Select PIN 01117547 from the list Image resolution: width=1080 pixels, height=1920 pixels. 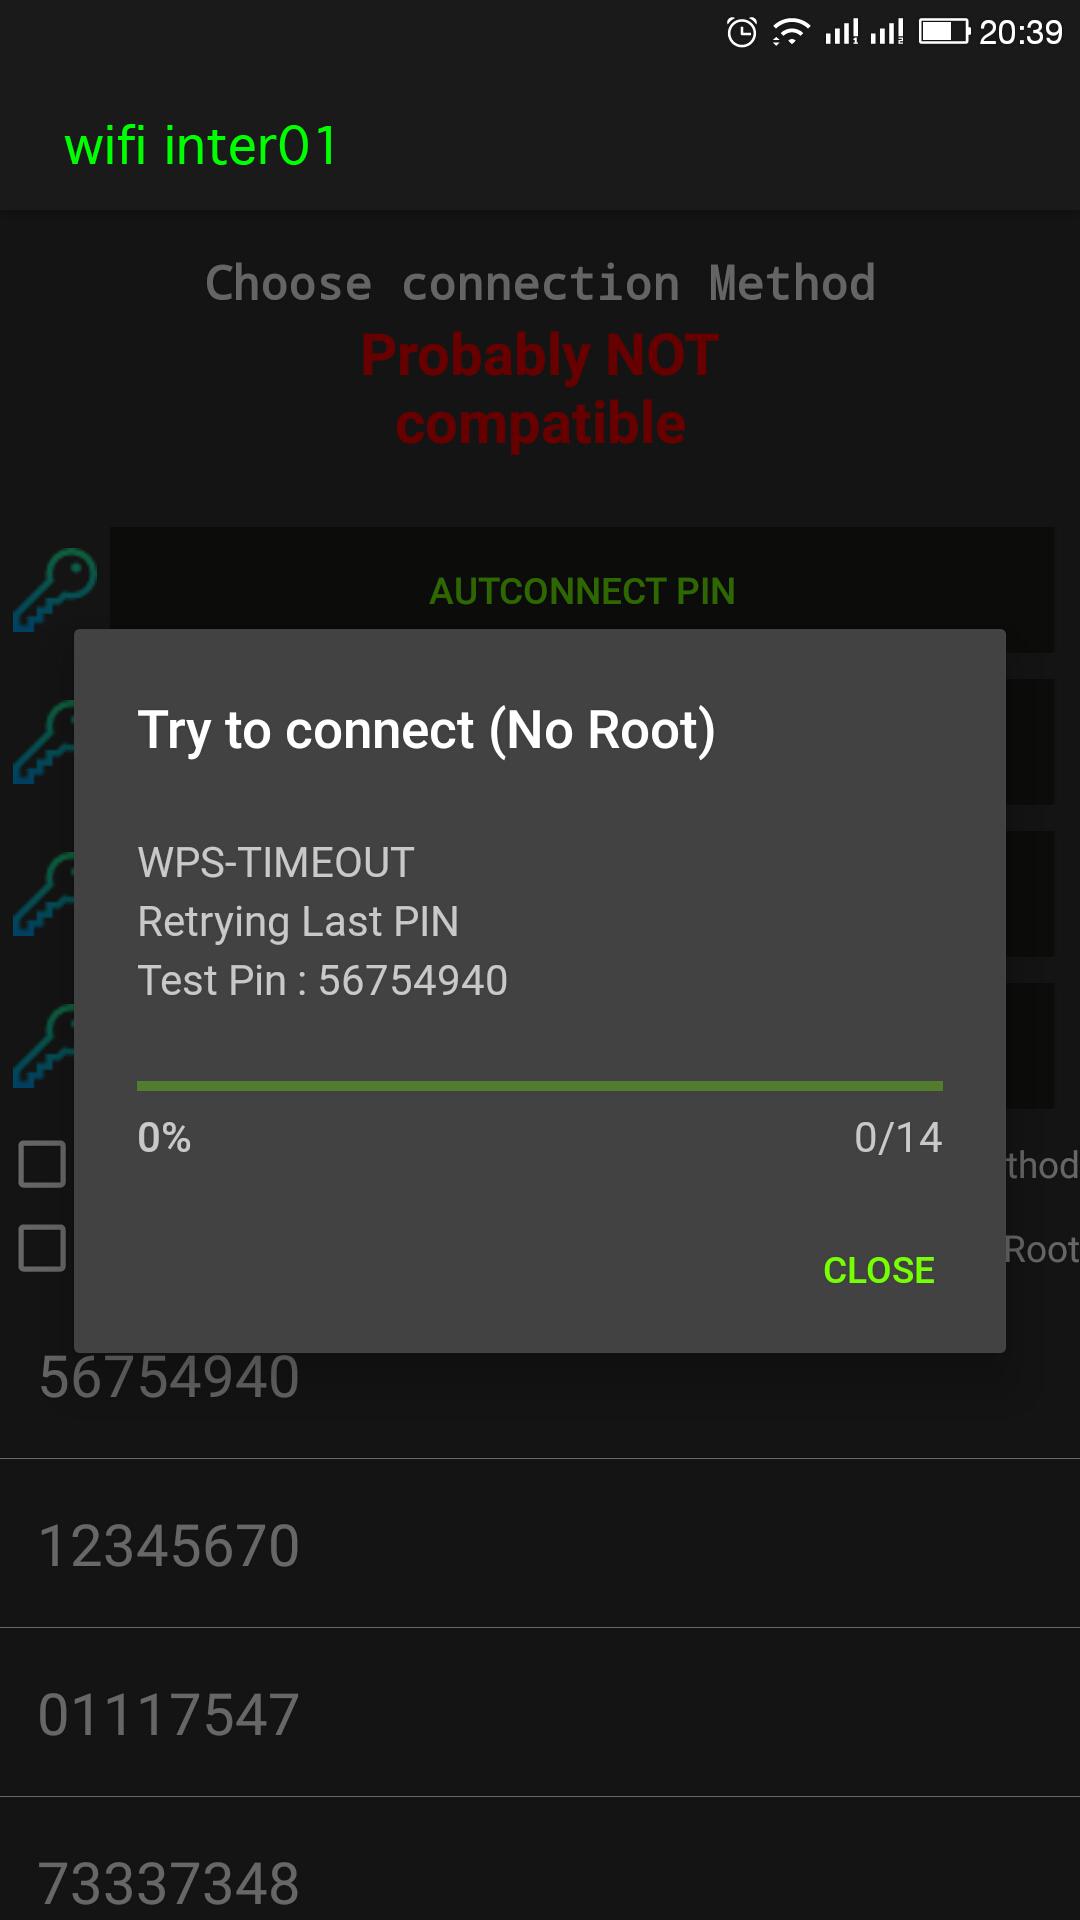pos(540,1714)
